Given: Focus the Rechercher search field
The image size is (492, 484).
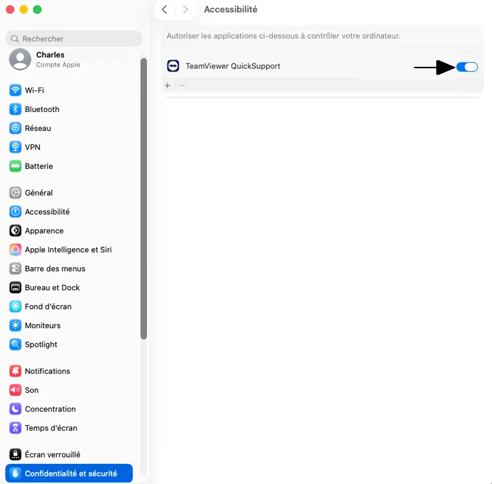Looking at the screenshot, I should [74, 39].
